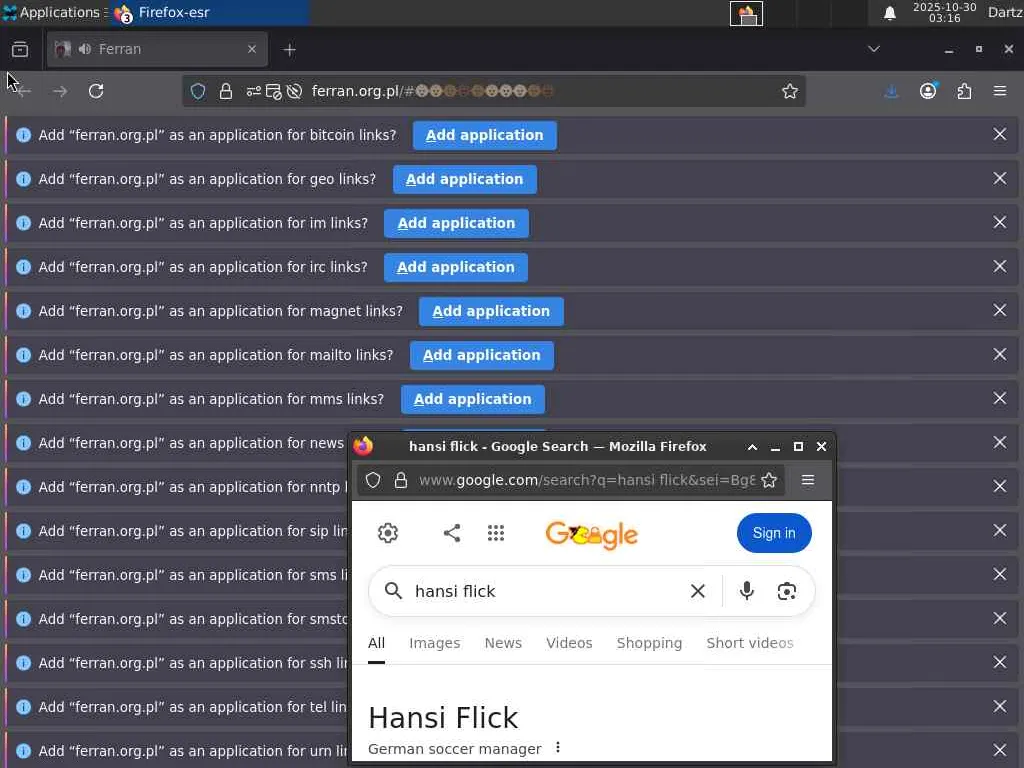This screenshot has height=768, width=1024.
Task: Add application for geo links
Action: pos(464,179)
